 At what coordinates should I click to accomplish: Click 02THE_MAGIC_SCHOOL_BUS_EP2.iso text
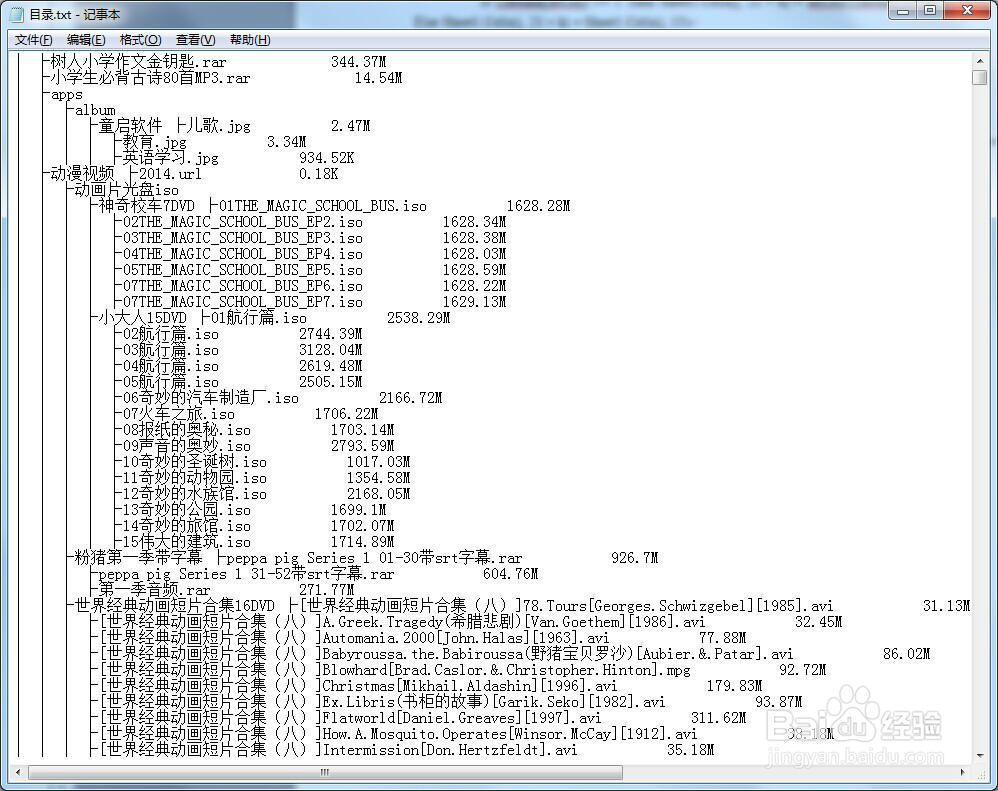[x=242, y=221]
